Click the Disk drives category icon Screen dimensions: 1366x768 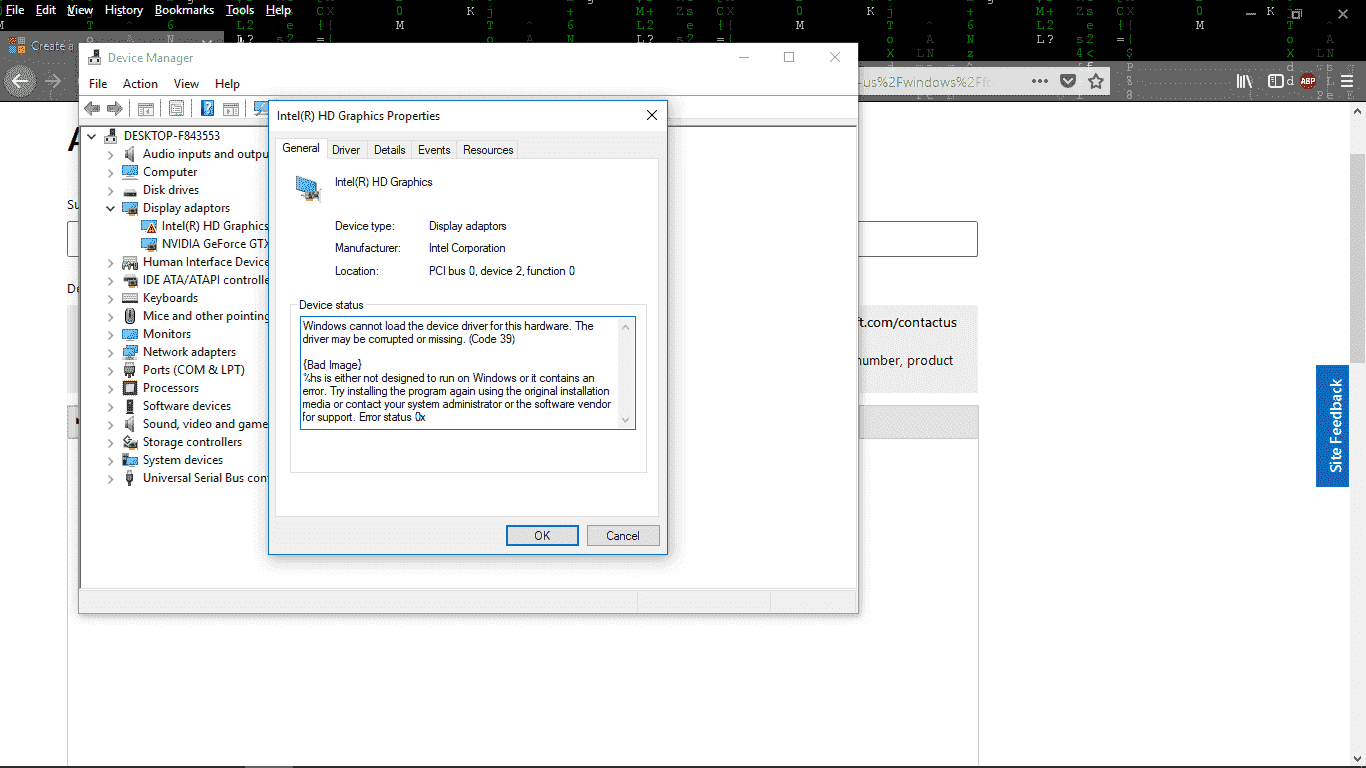[x=130, y=190]
